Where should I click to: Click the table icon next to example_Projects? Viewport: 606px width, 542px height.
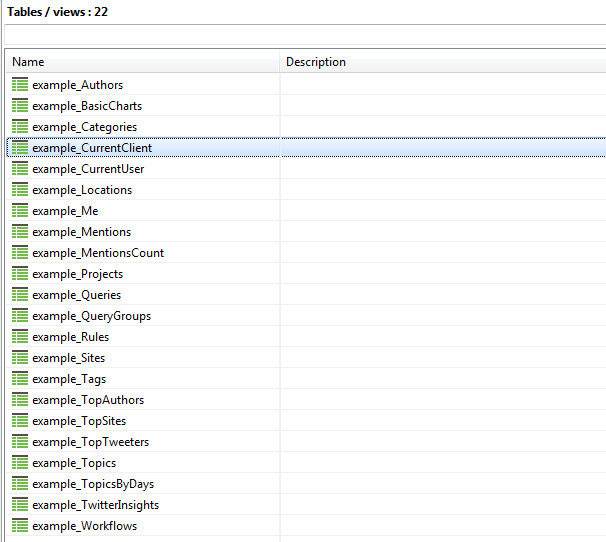[20, 274]
